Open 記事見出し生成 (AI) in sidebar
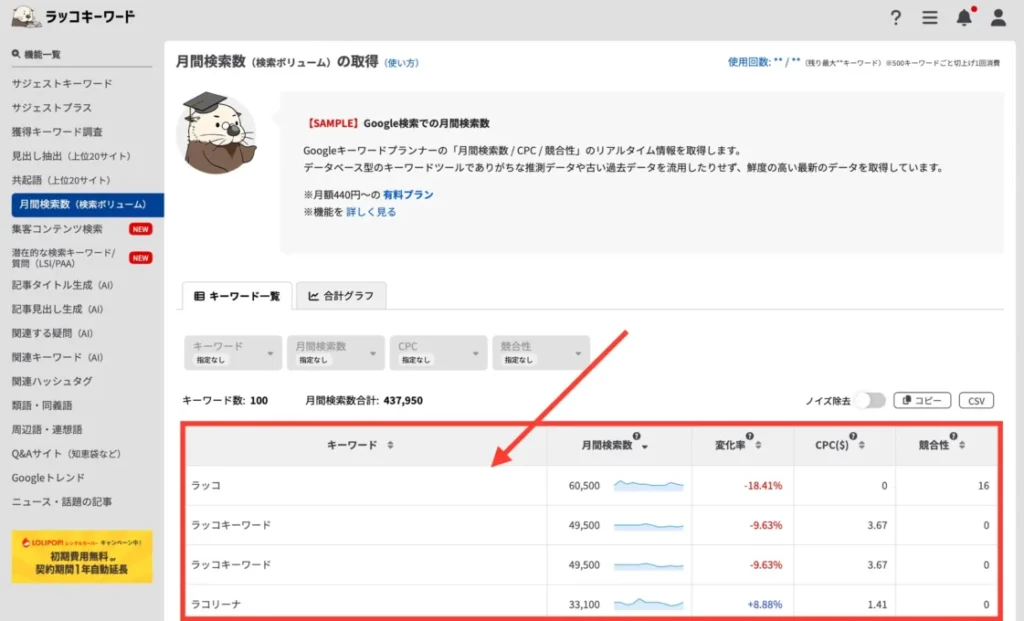This screenshot has width=1024, height=621. [x=57, y=310]
